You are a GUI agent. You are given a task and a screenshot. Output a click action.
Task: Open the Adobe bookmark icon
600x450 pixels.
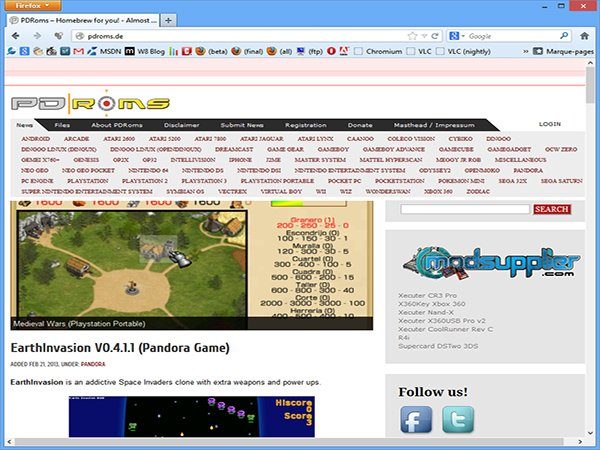click(x=344, y=51)
